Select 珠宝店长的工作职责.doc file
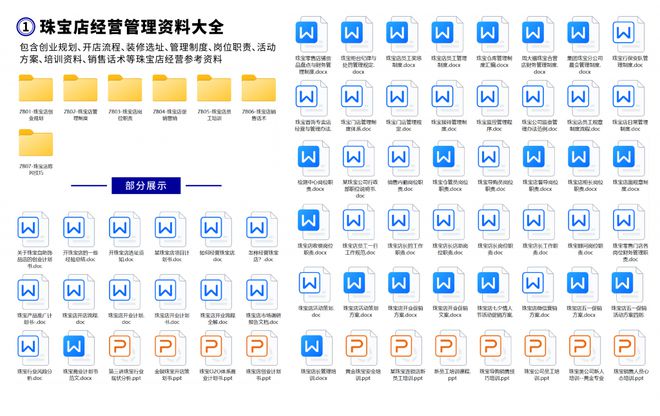The width and height of the screenshot is (660, 416). tap(403, 222)
